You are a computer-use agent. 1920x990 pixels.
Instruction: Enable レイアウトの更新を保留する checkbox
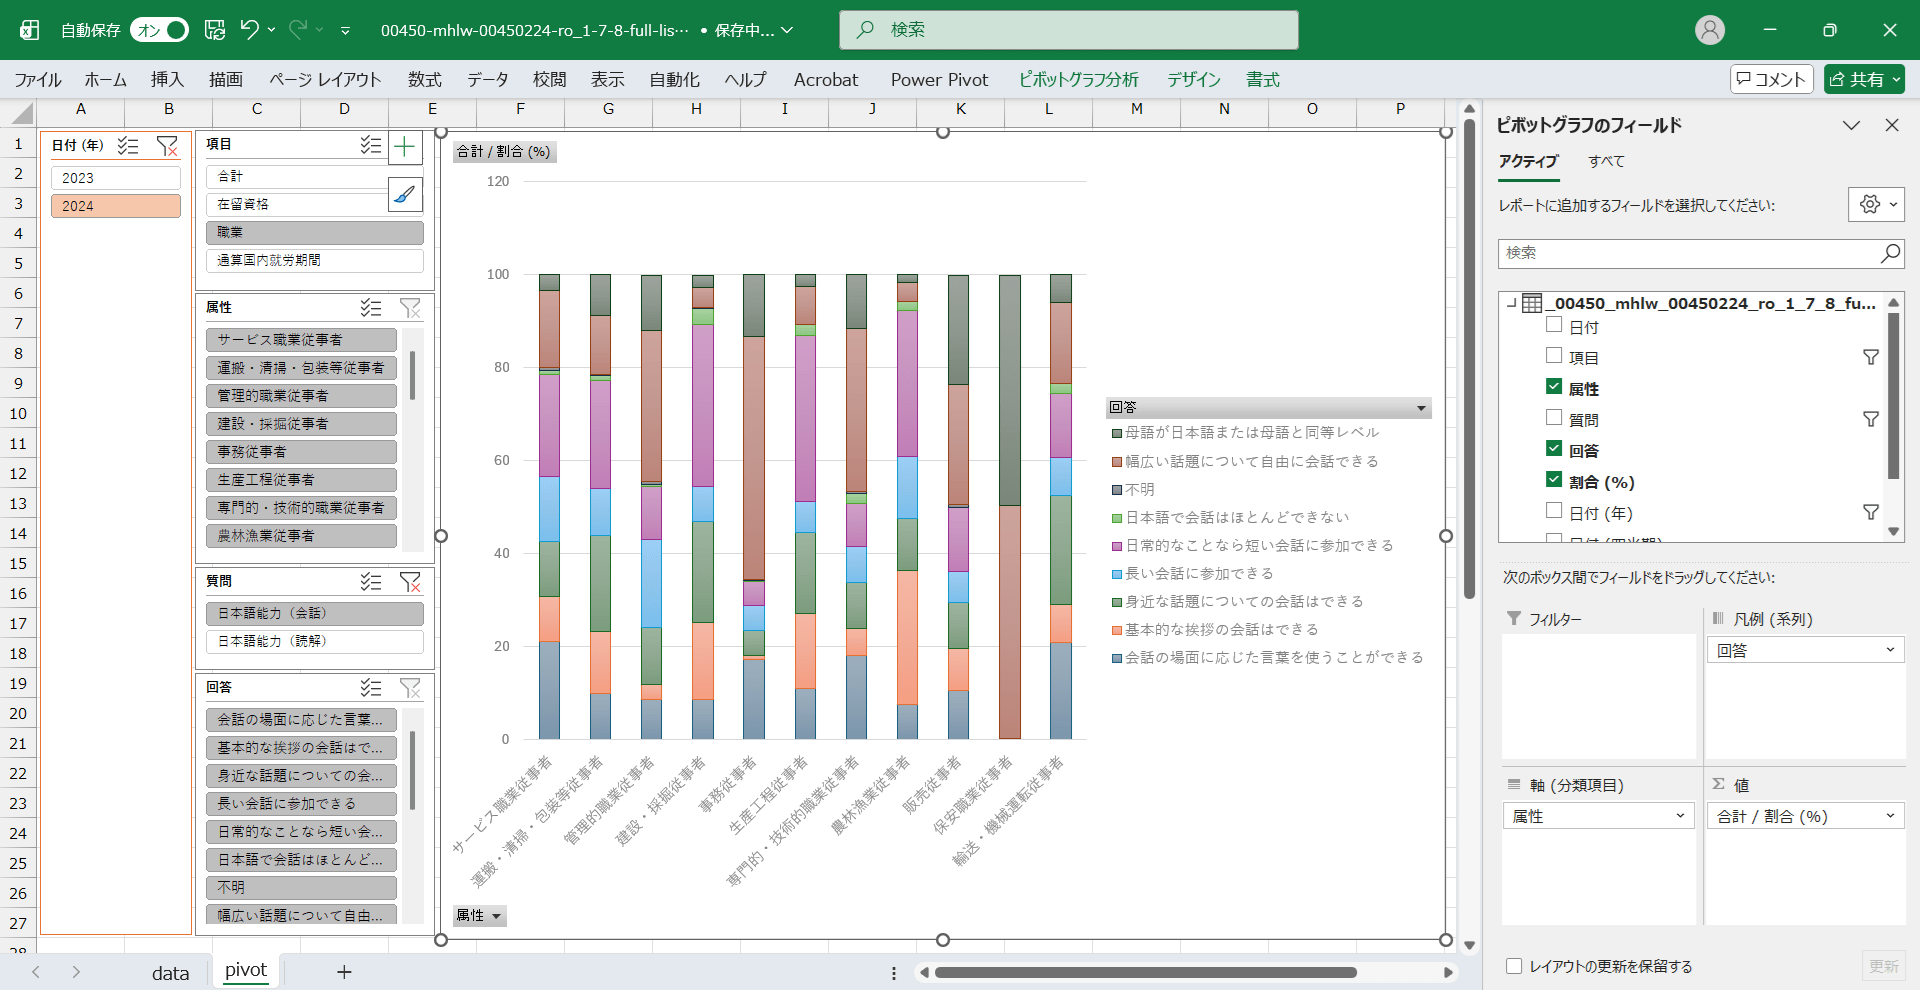1514,966
